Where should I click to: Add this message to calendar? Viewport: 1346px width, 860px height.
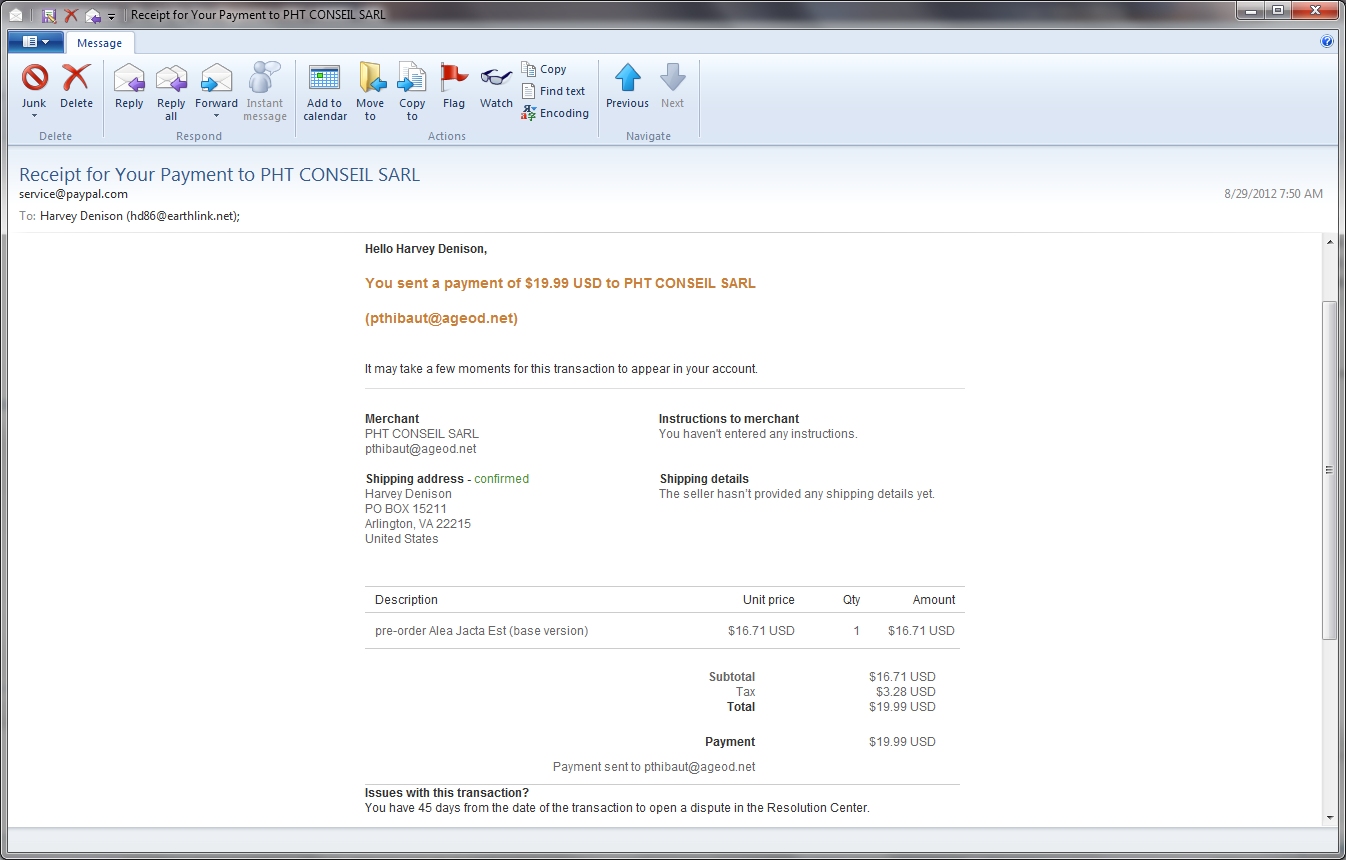point(325,90)
